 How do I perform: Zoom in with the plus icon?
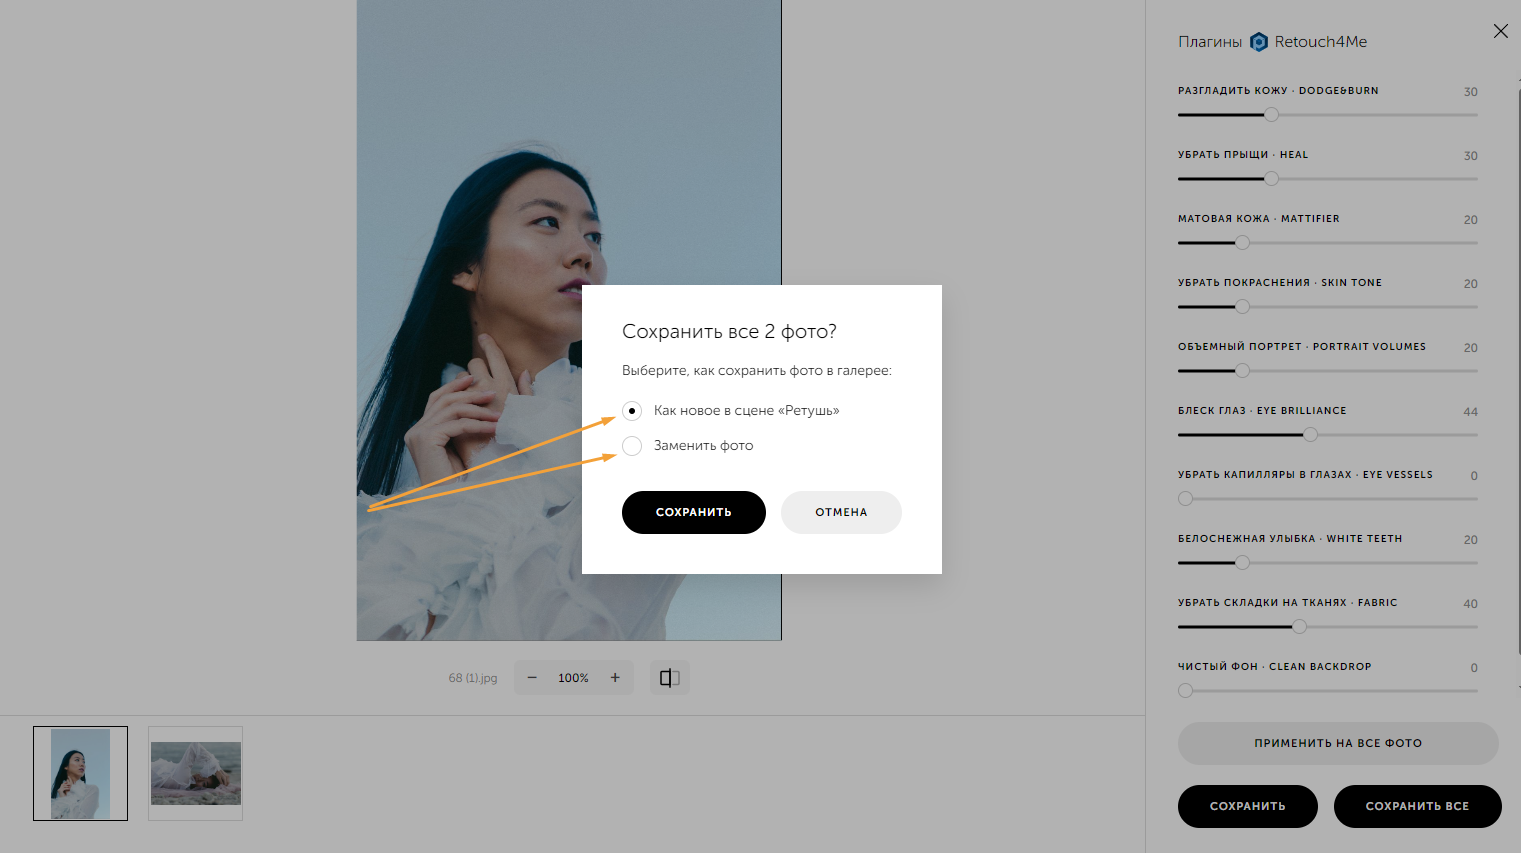pyautogui.click(x=615, y=678)
